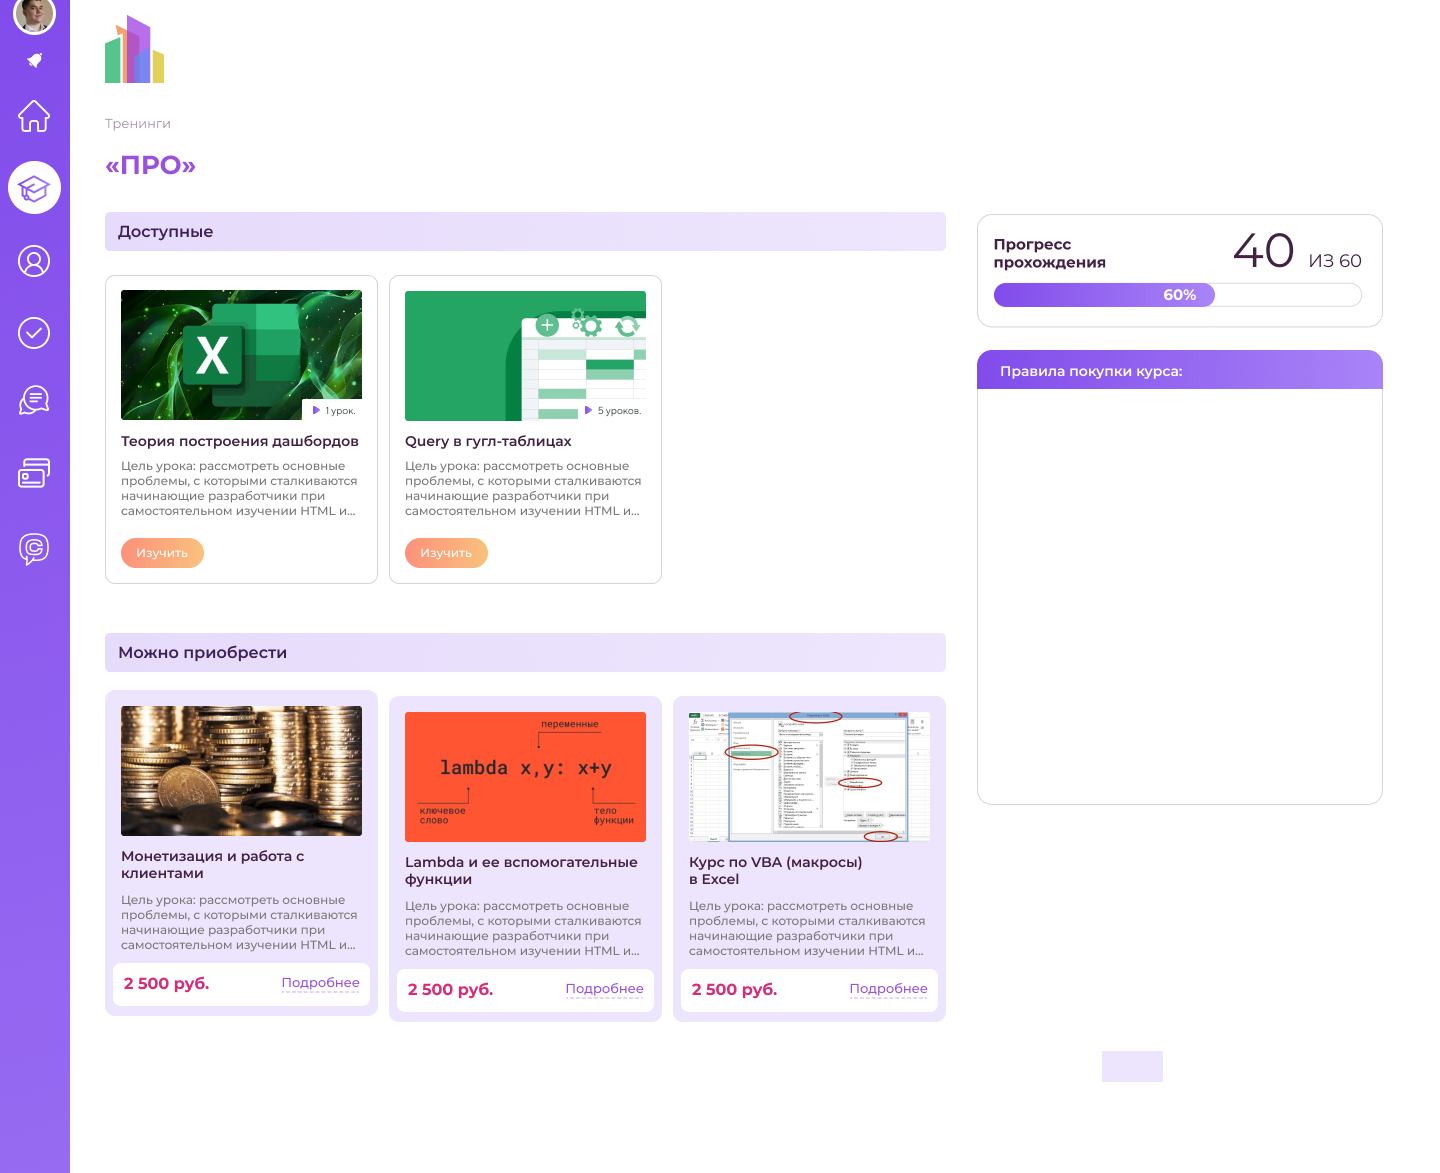The height and width of the screenshot is (1173, 1440).
Task: Click the user avatar photo in sidebar
Action: point(34,14)
